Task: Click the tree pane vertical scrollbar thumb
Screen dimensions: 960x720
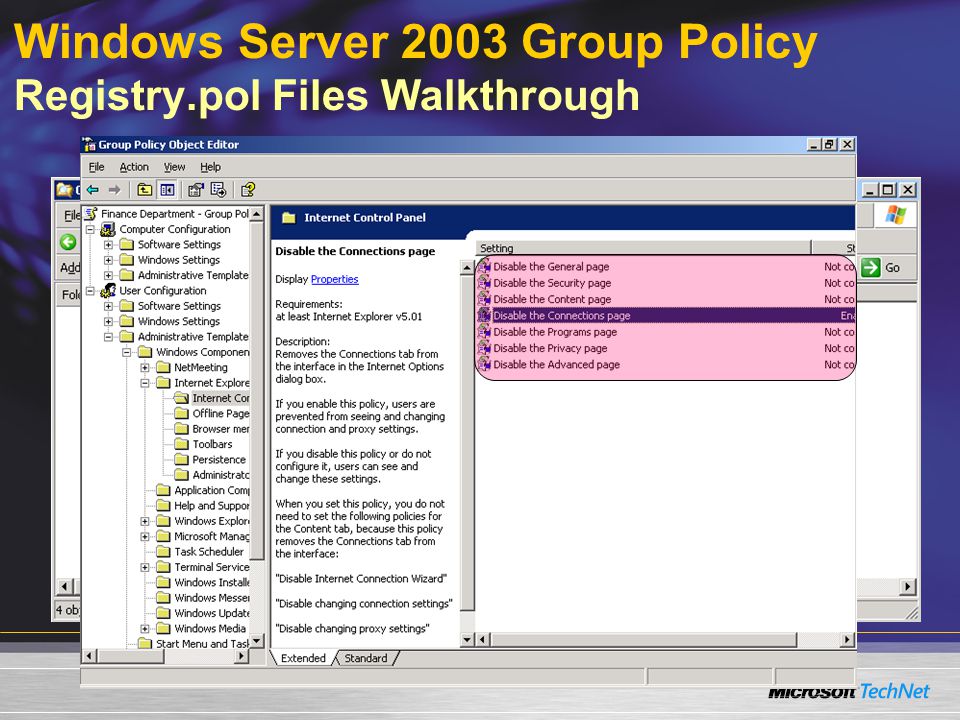Action: (257, 391)
